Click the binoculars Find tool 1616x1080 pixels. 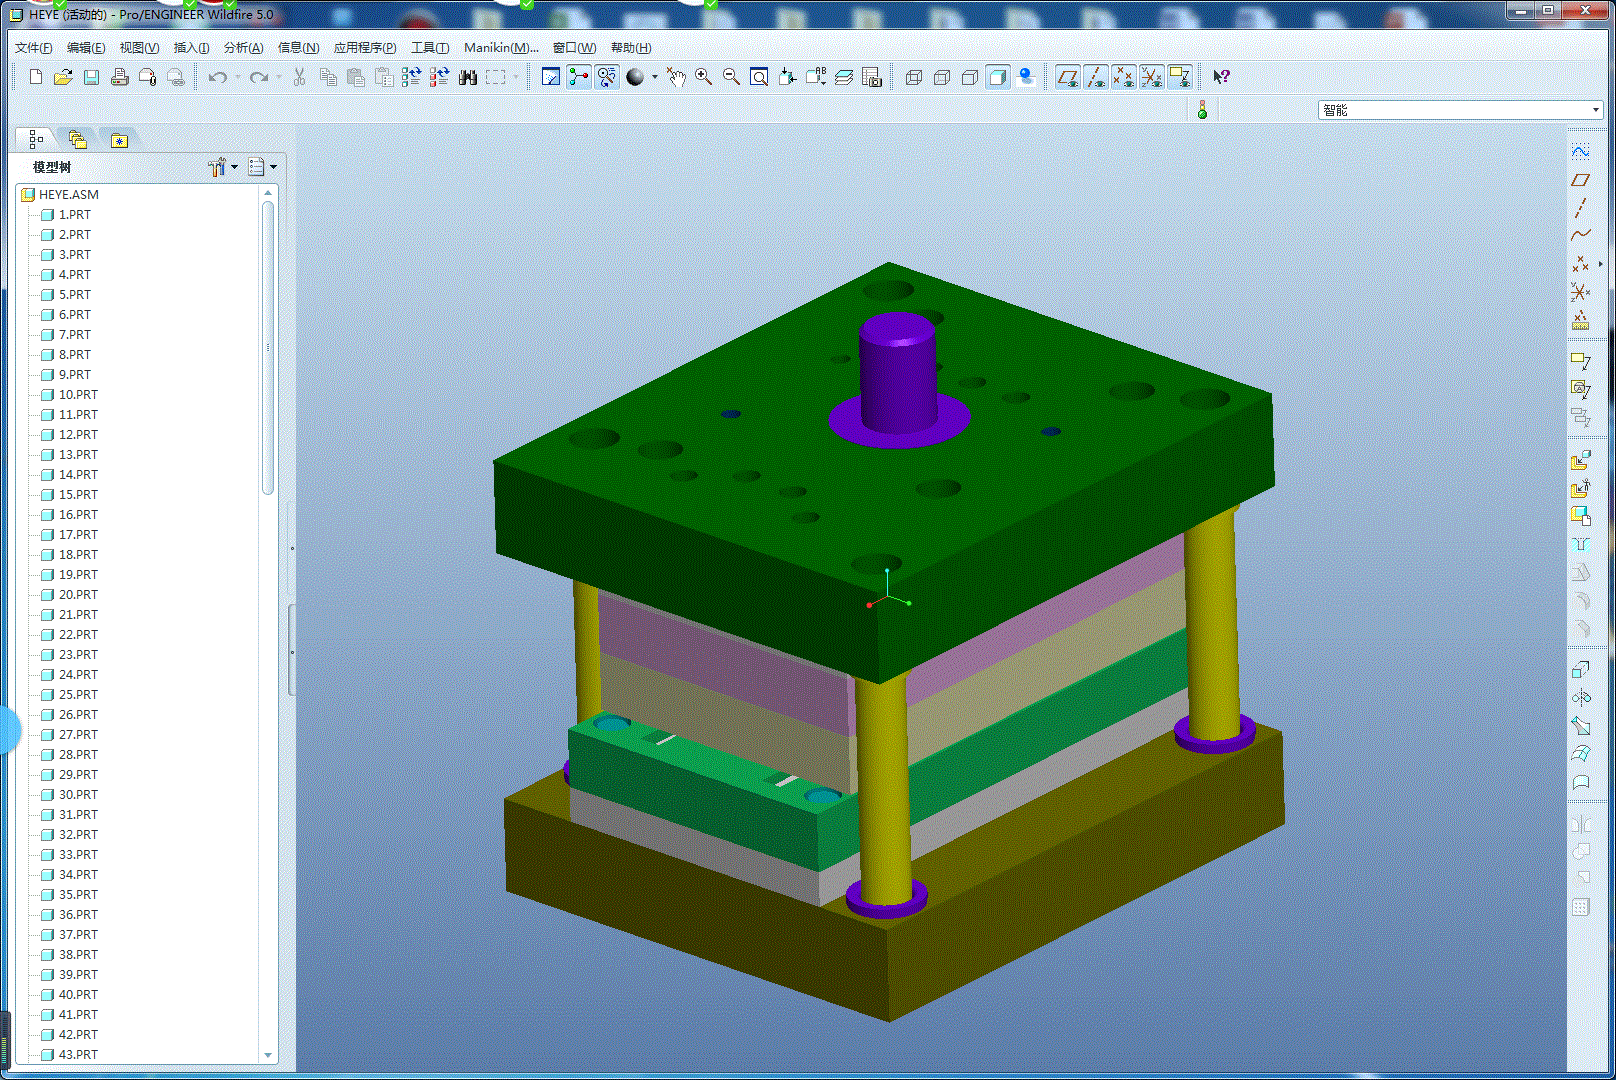(467, 77)
